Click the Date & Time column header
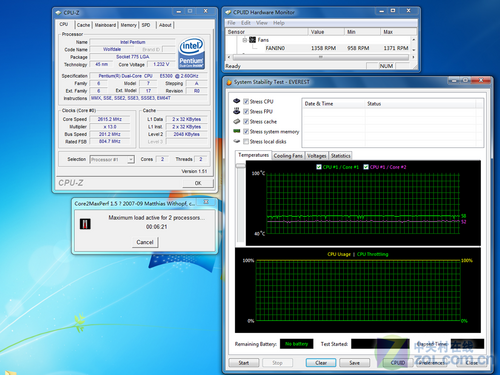Image resolution: width=500 pixels, height=375 pixels. [x=333, y=104]
